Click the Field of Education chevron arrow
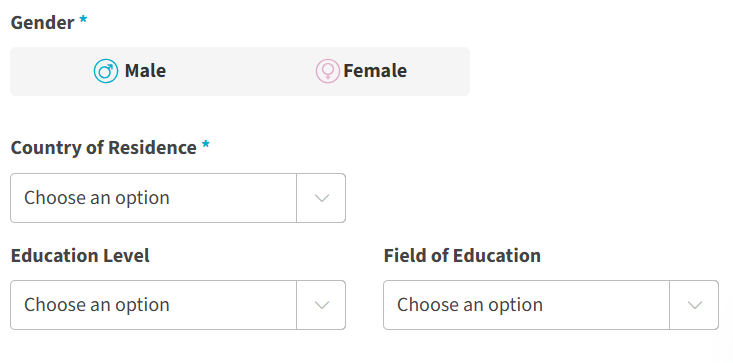This screenshot has height=363, width=733. point(695,305)
